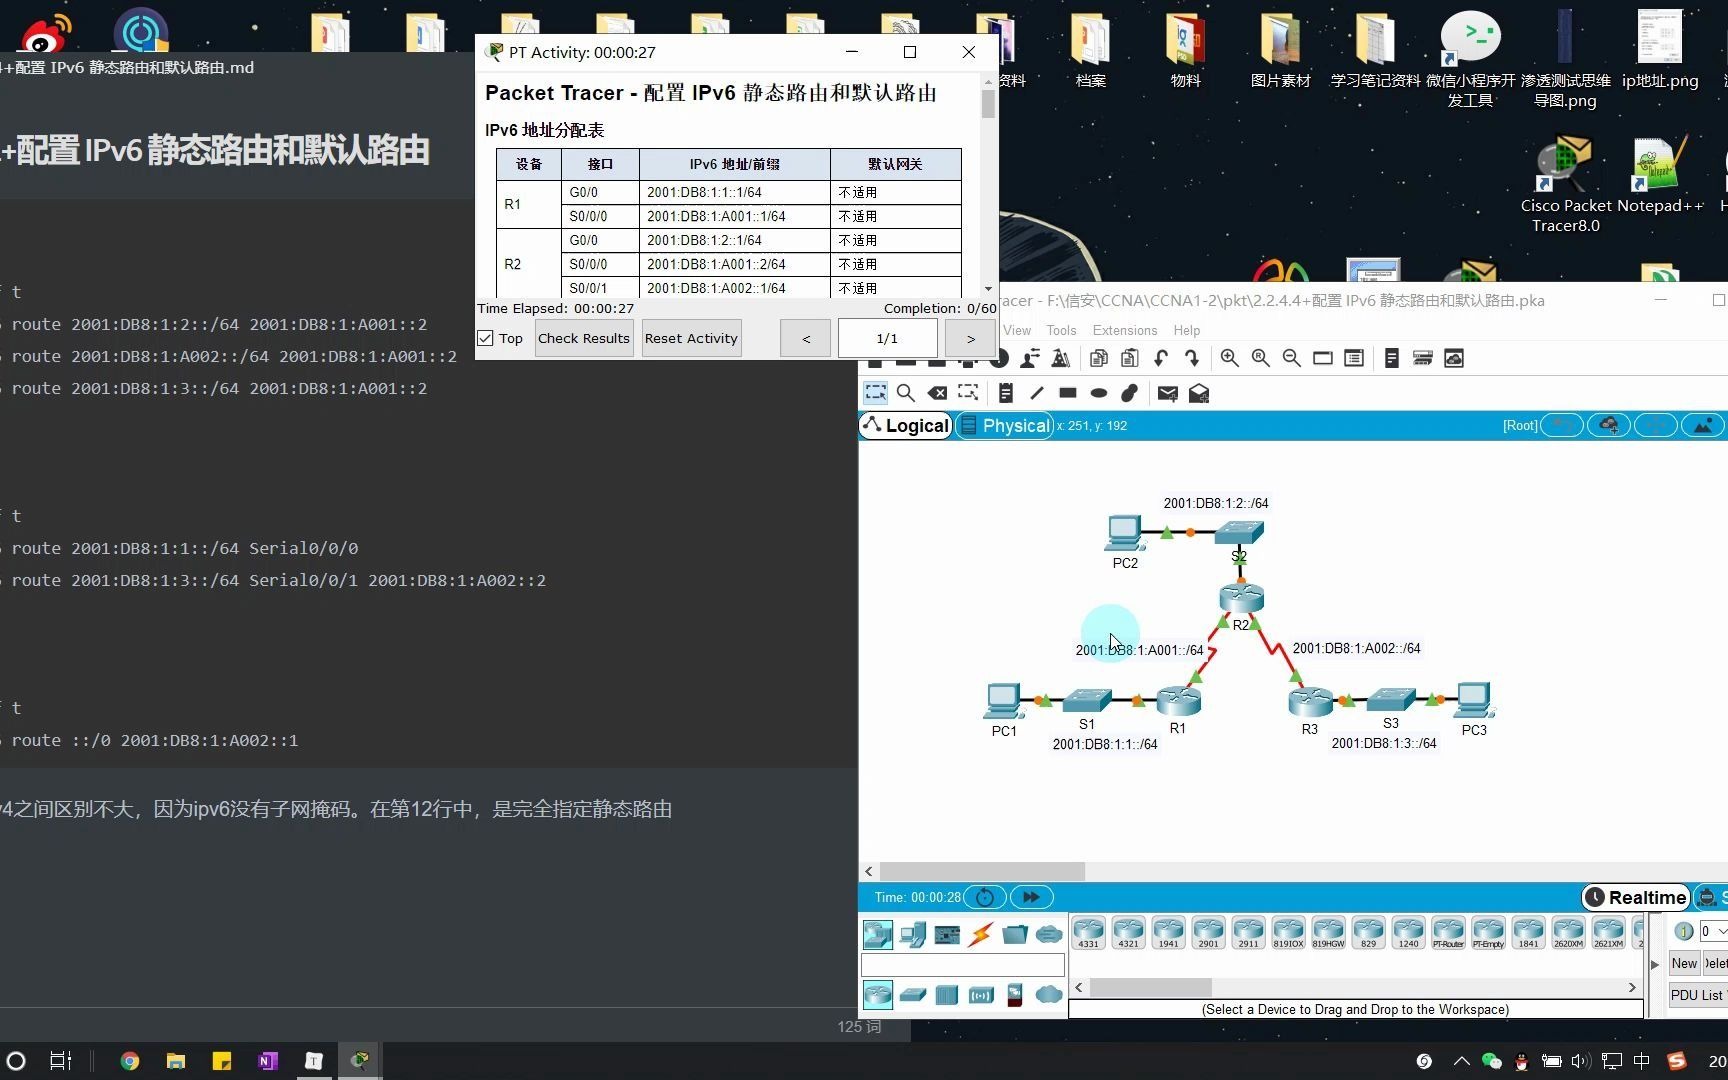Select the Add Simple PDU envelope tool
This screenshot has width=1728, height=1080.
pos(1167,393)
